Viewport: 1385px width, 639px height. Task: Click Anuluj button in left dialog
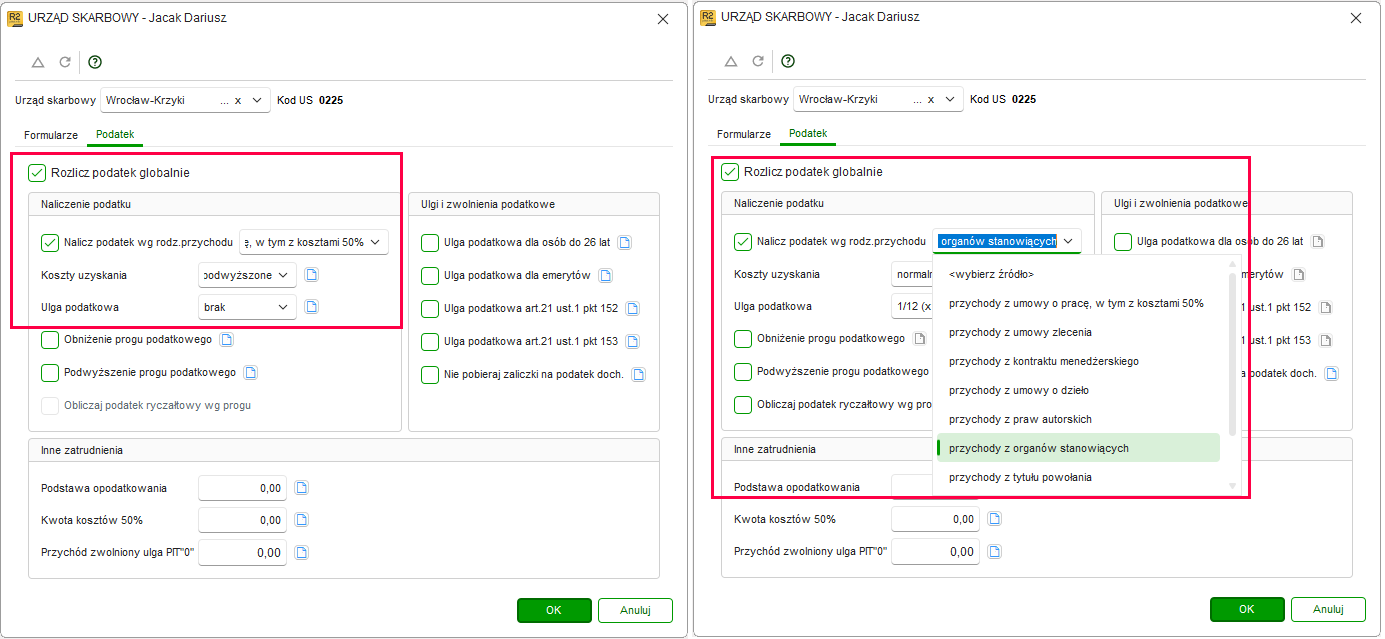pyautogui.click(x=635, y=610)
